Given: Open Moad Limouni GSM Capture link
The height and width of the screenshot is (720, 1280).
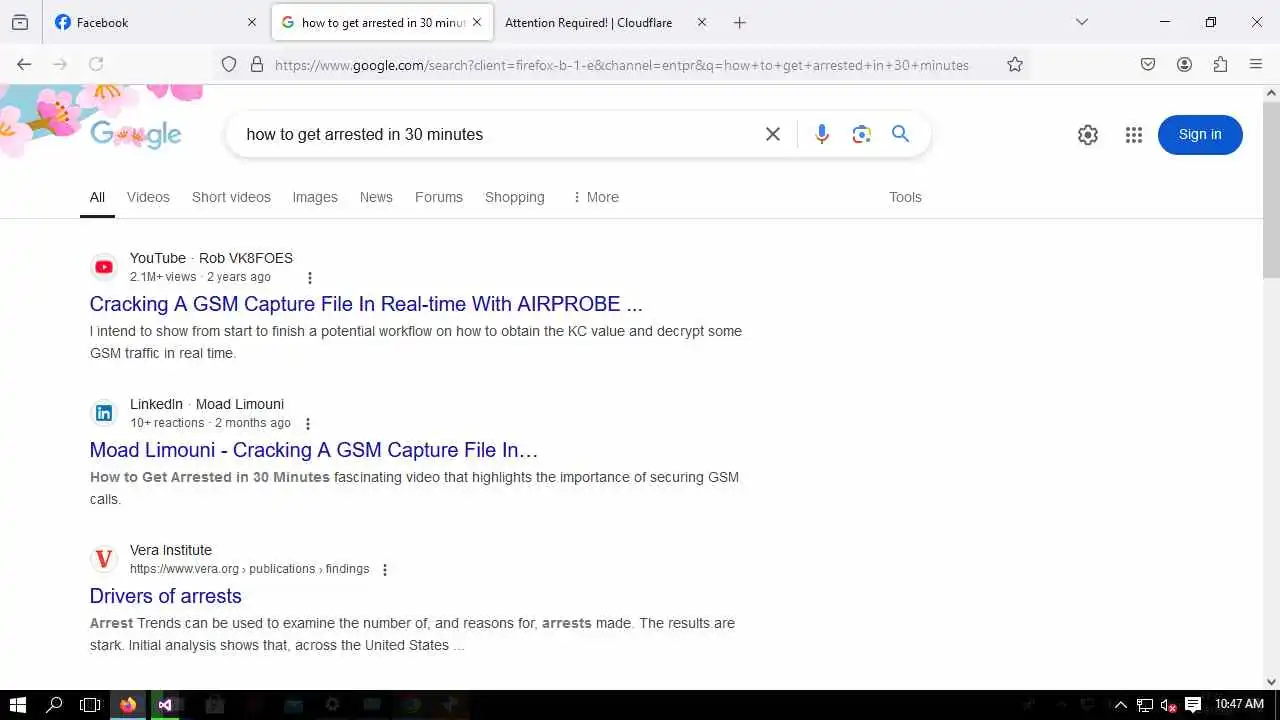Looking at the screenshot, I should 314,450.
